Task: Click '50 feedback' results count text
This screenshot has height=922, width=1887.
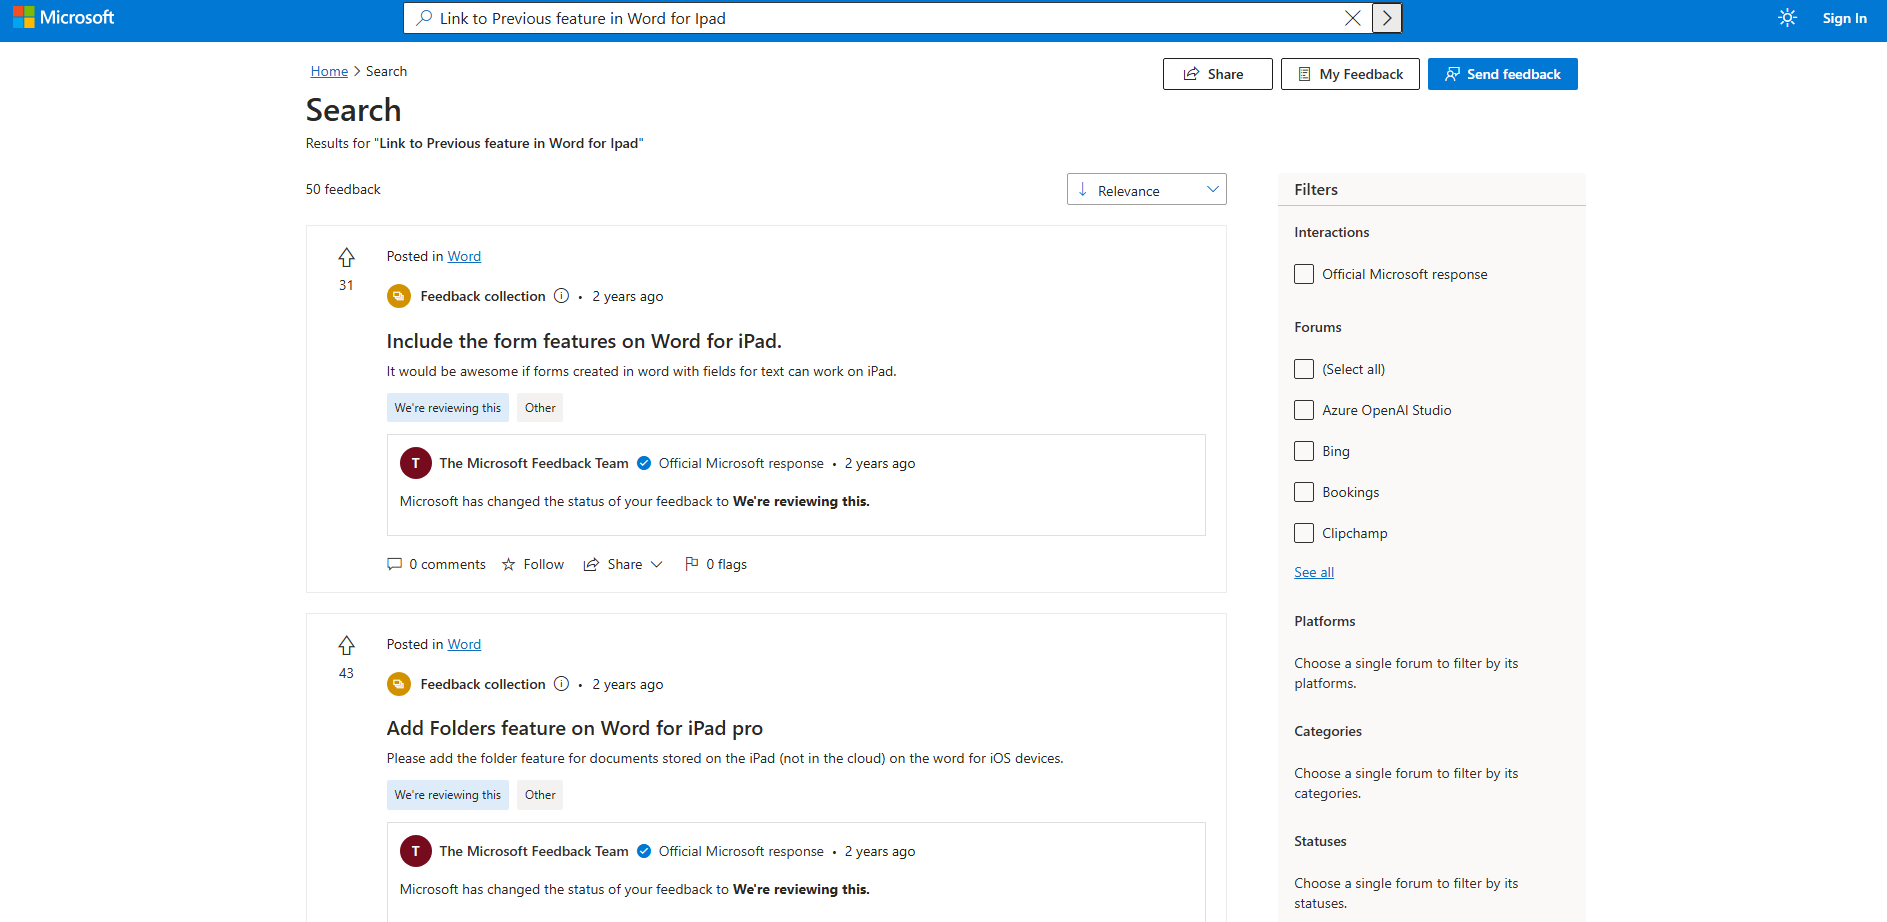Action: pos(343,189)
